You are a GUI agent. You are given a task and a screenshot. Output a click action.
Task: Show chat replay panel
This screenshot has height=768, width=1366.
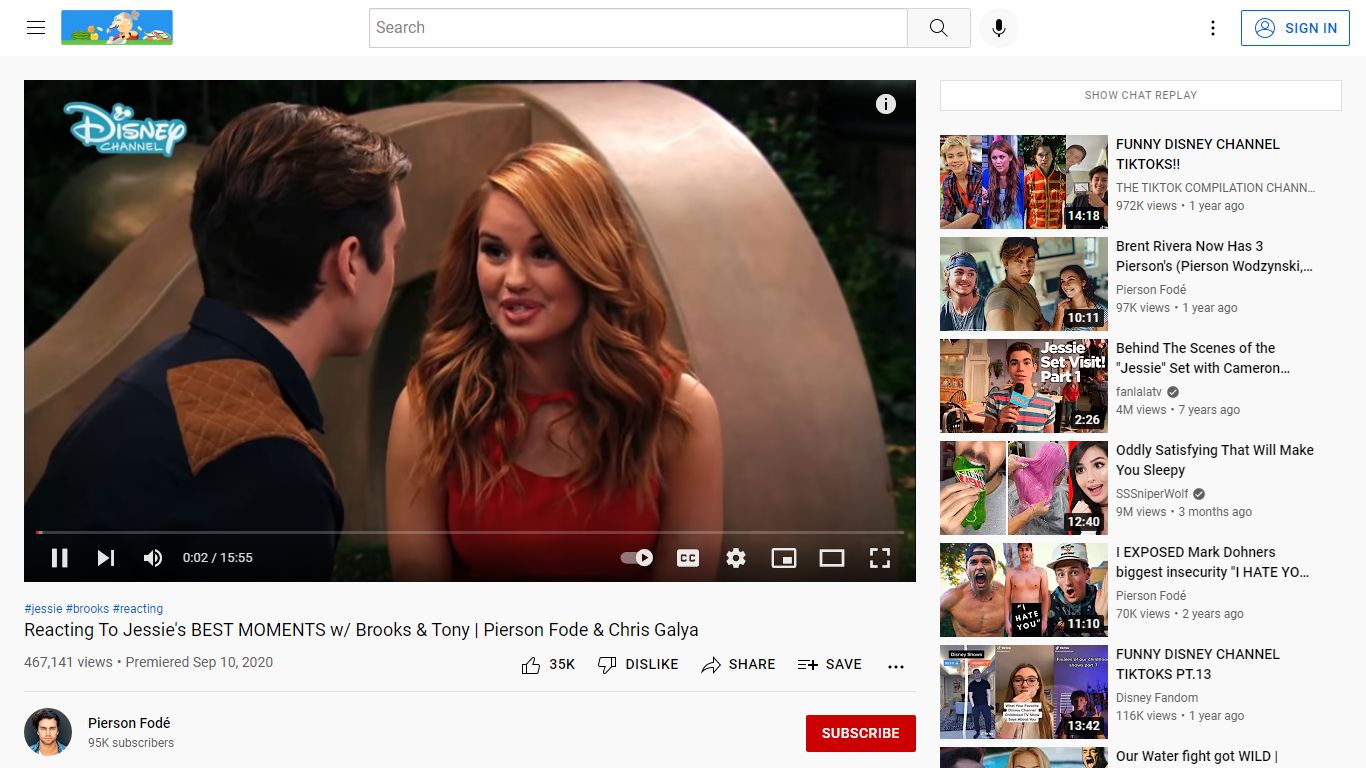click(x=1141, y=95)
